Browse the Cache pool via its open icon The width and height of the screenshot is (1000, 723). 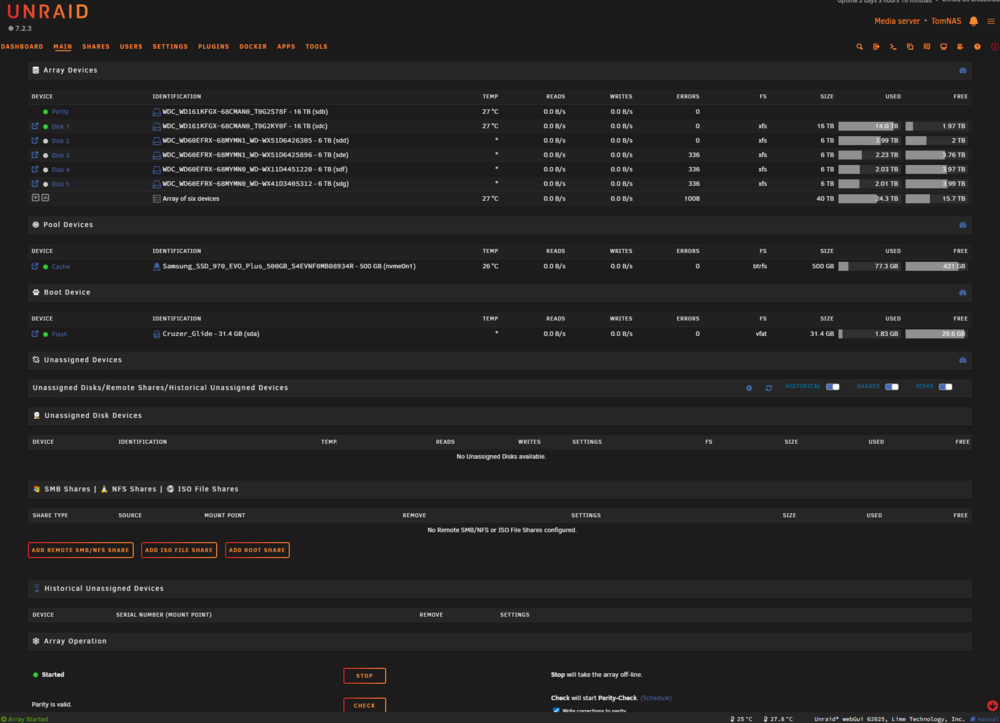(x=35, y=267)
